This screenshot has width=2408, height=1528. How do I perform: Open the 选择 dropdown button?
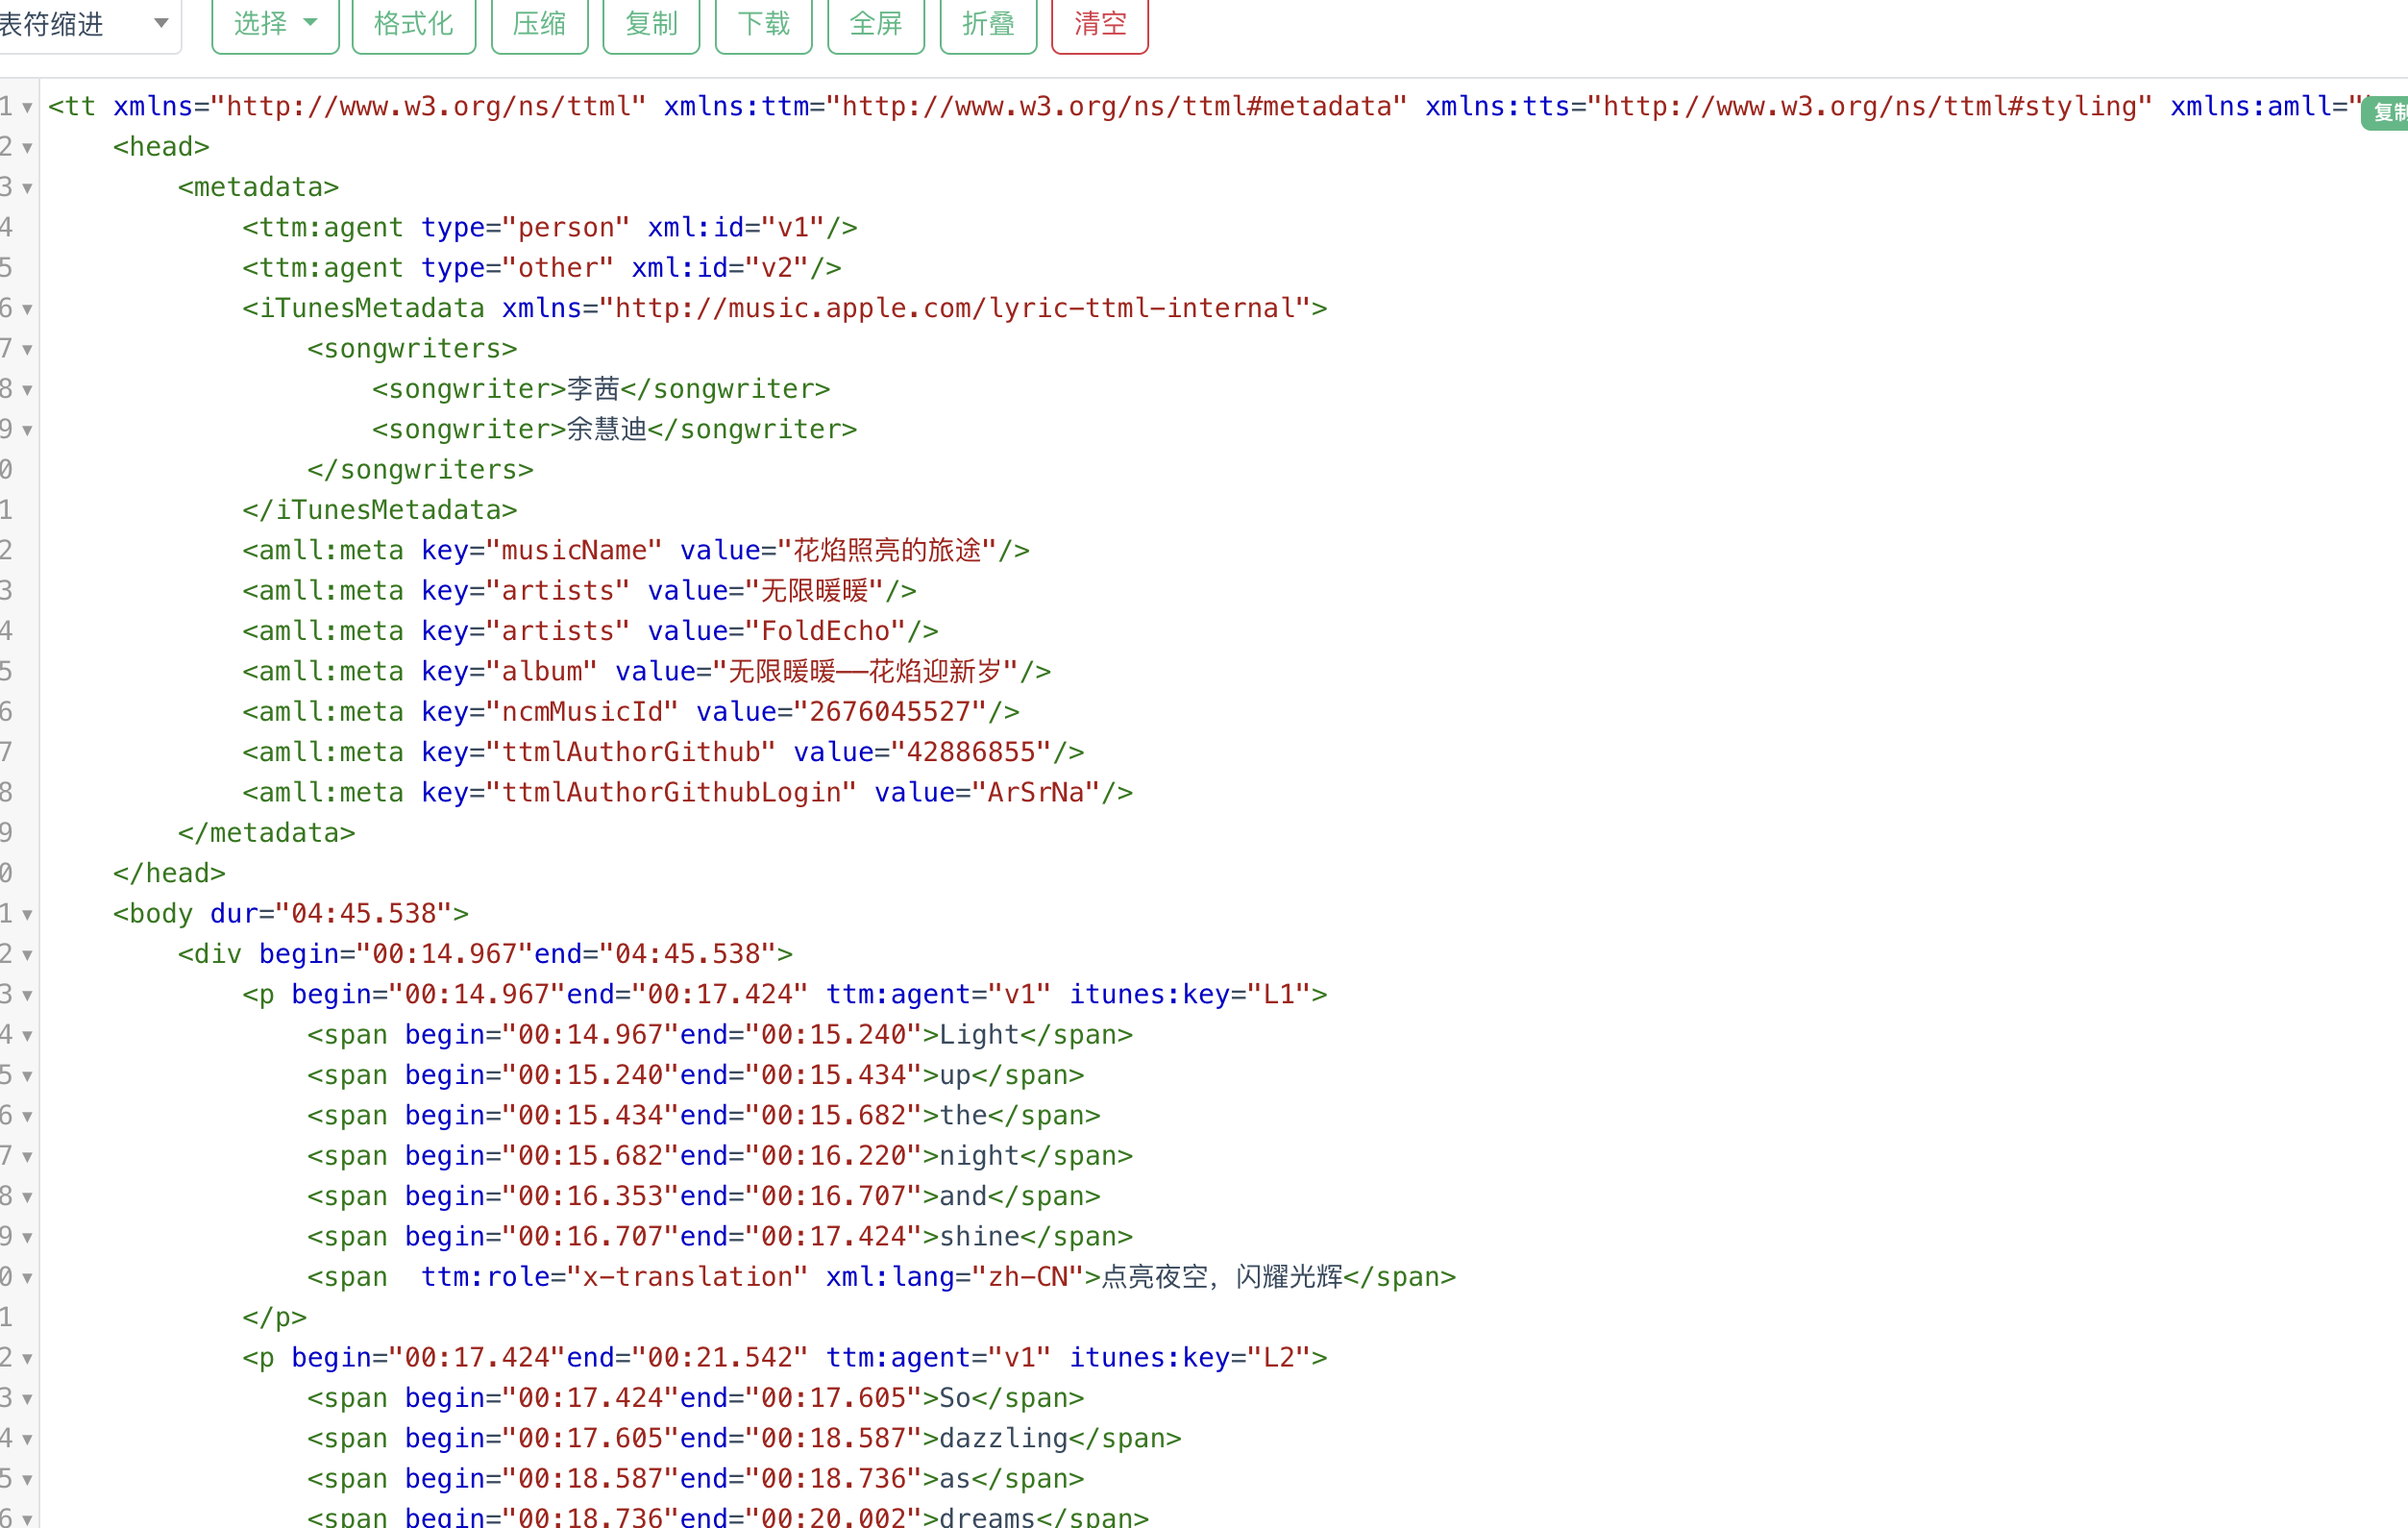point(275,24)
